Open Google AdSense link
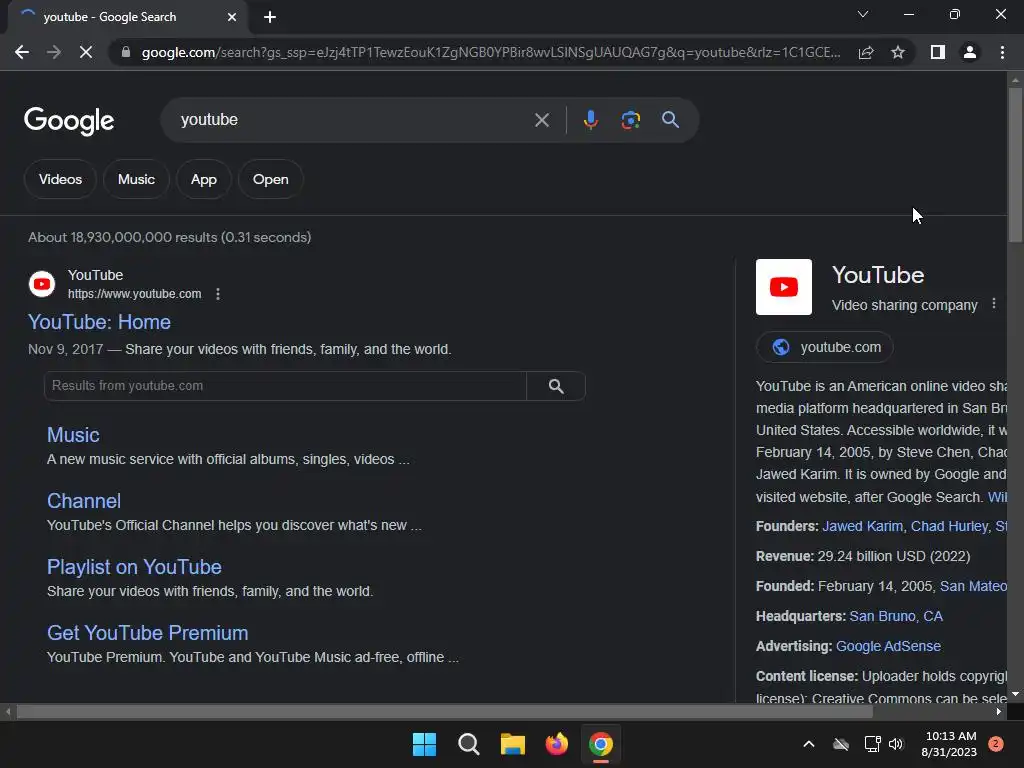 (888, 647)
